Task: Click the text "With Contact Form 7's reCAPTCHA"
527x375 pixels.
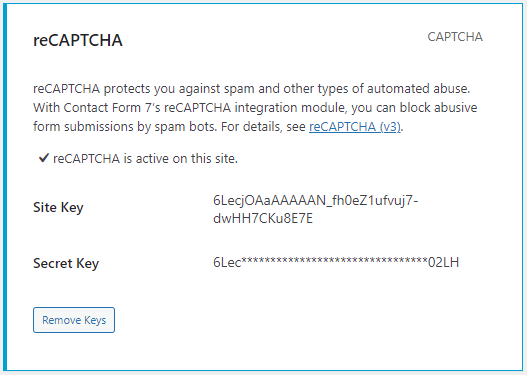Action: click(x=132, y=108)
